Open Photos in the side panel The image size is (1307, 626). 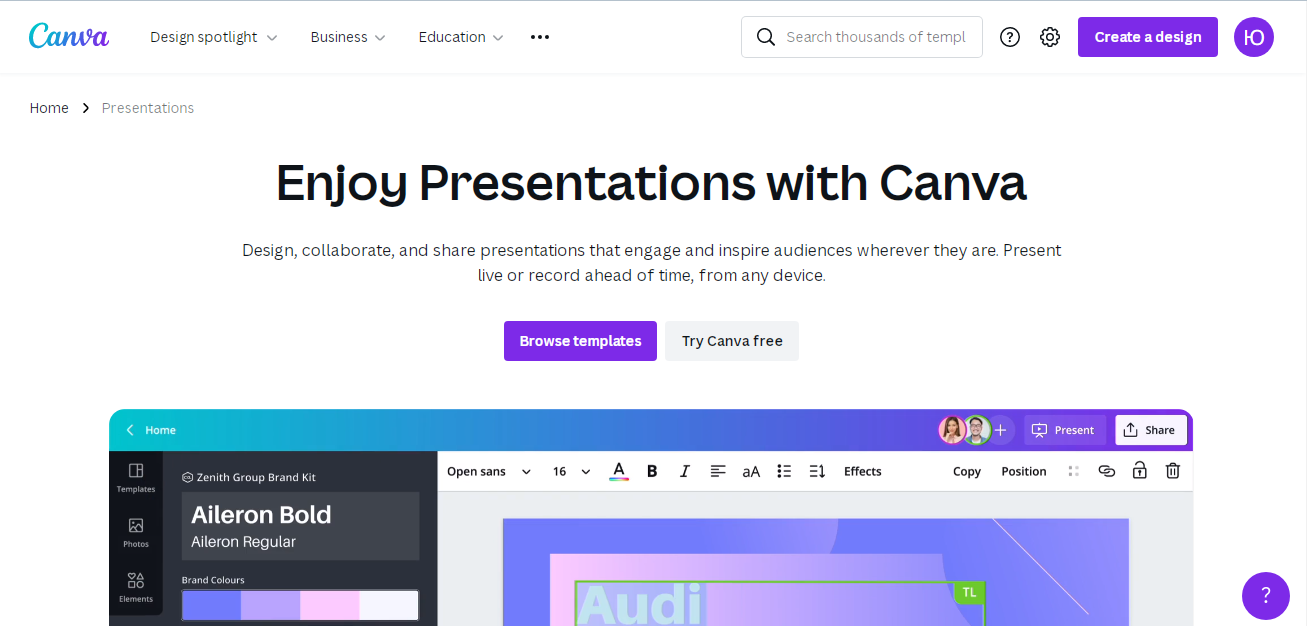tap(136, 532)
